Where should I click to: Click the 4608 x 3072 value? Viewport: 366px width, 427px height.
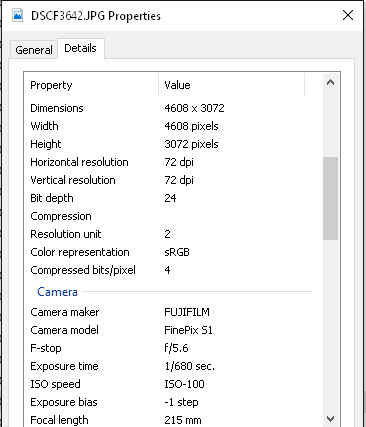point(194,108)
